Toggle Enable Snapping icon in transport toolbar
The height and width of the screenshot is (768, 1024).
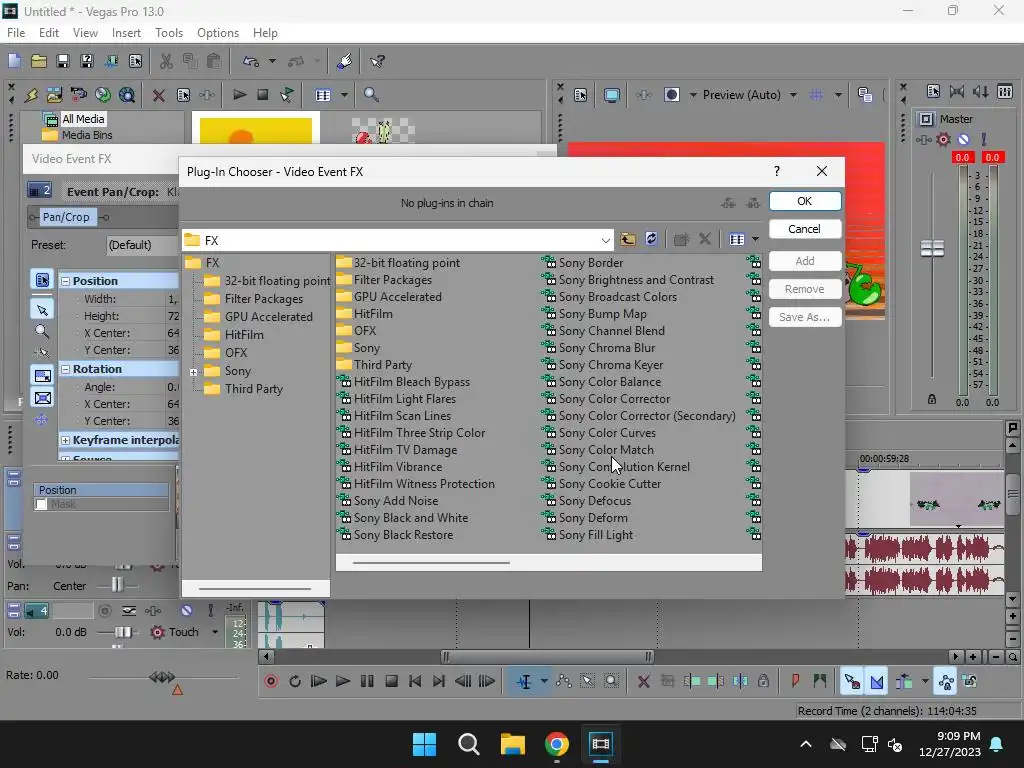click(852, 681)
